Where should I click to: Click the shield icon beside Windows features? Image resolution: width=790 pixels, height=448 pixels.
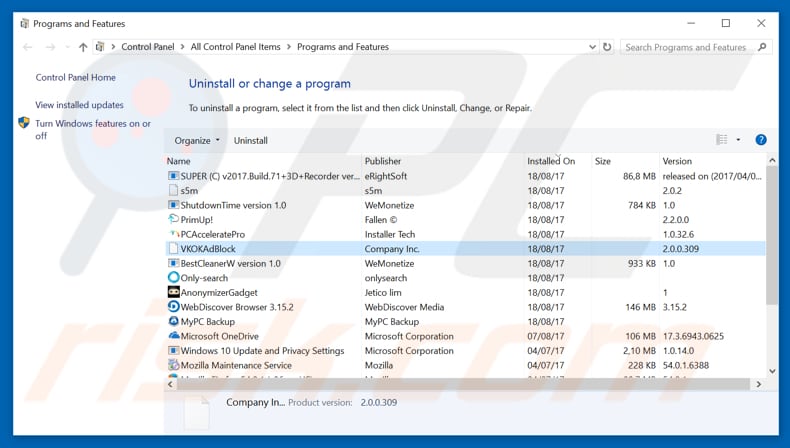point(24,122)
